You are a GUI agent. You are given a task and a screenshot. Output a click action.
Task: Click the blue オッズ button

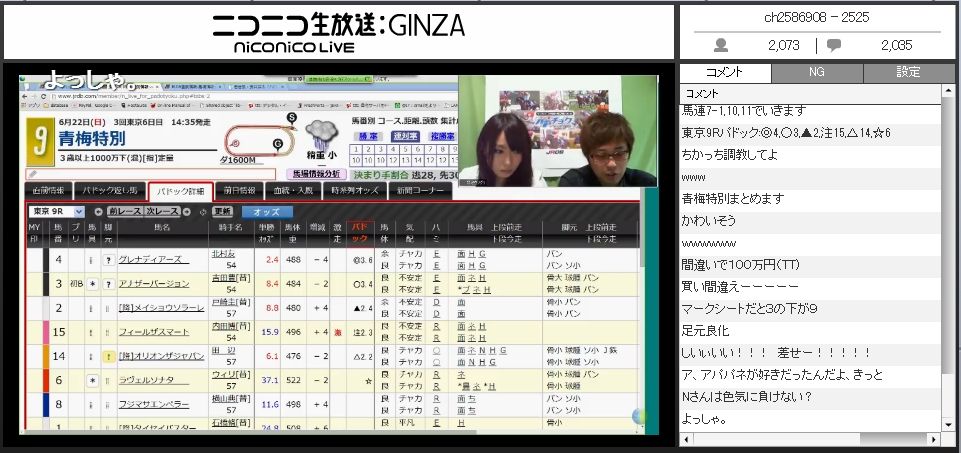267,212
